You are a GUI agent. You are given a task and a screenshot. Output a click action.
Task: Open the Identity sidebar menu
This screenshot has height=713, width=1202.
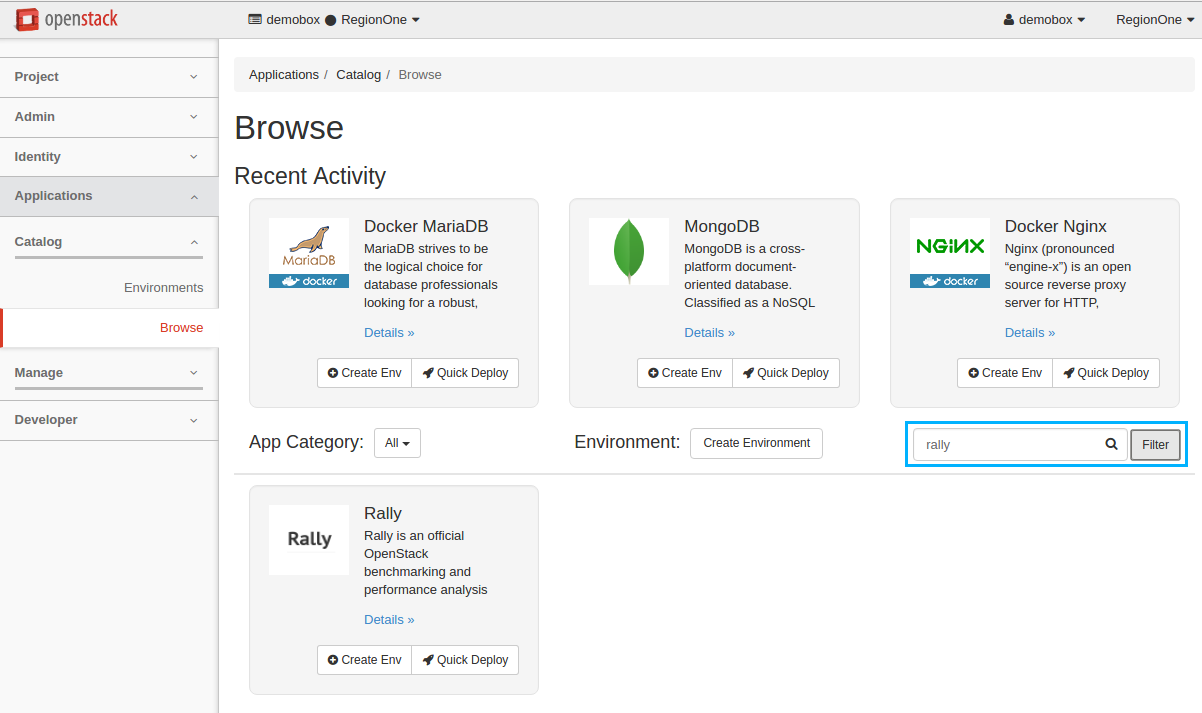coord(108,156)
